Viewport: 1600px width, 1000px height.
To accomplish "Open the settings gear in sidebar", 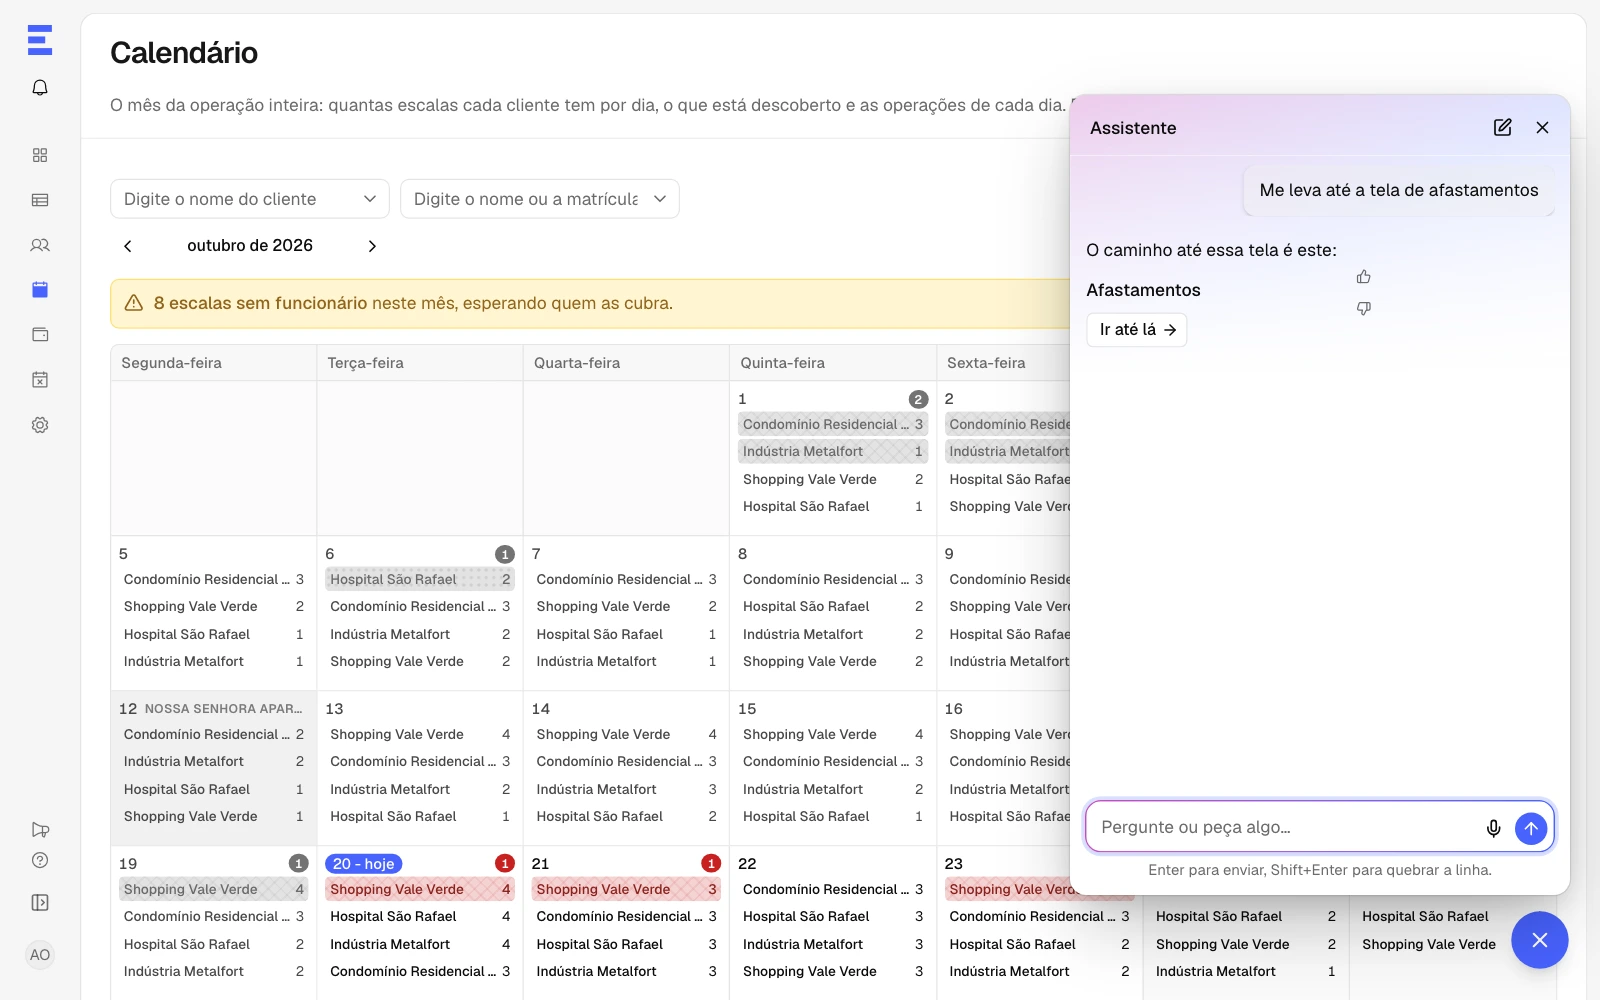I will [x=40, y=425].
